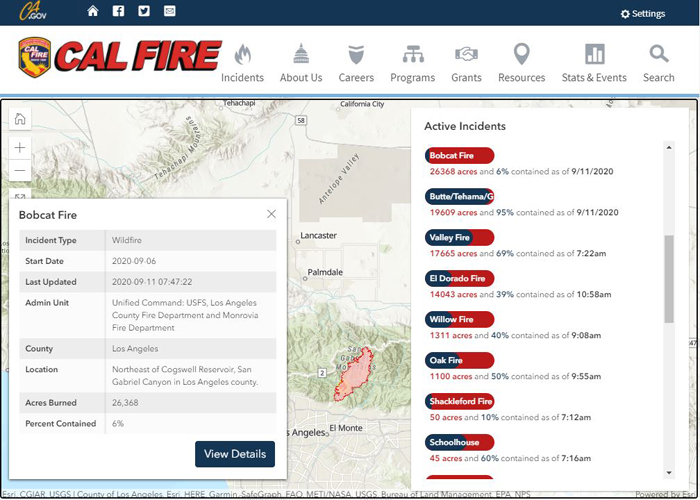
Task: Open the Grants menu
Action: [x=467, y=63]
